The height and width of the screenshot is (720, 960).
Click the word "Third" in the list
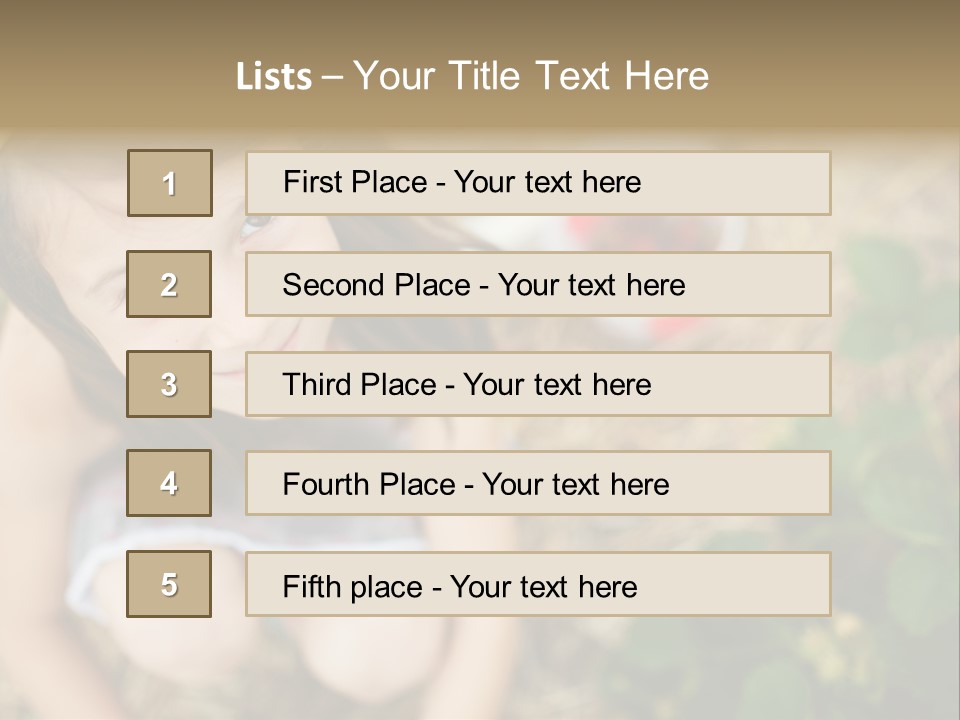[x=316, y=385]
